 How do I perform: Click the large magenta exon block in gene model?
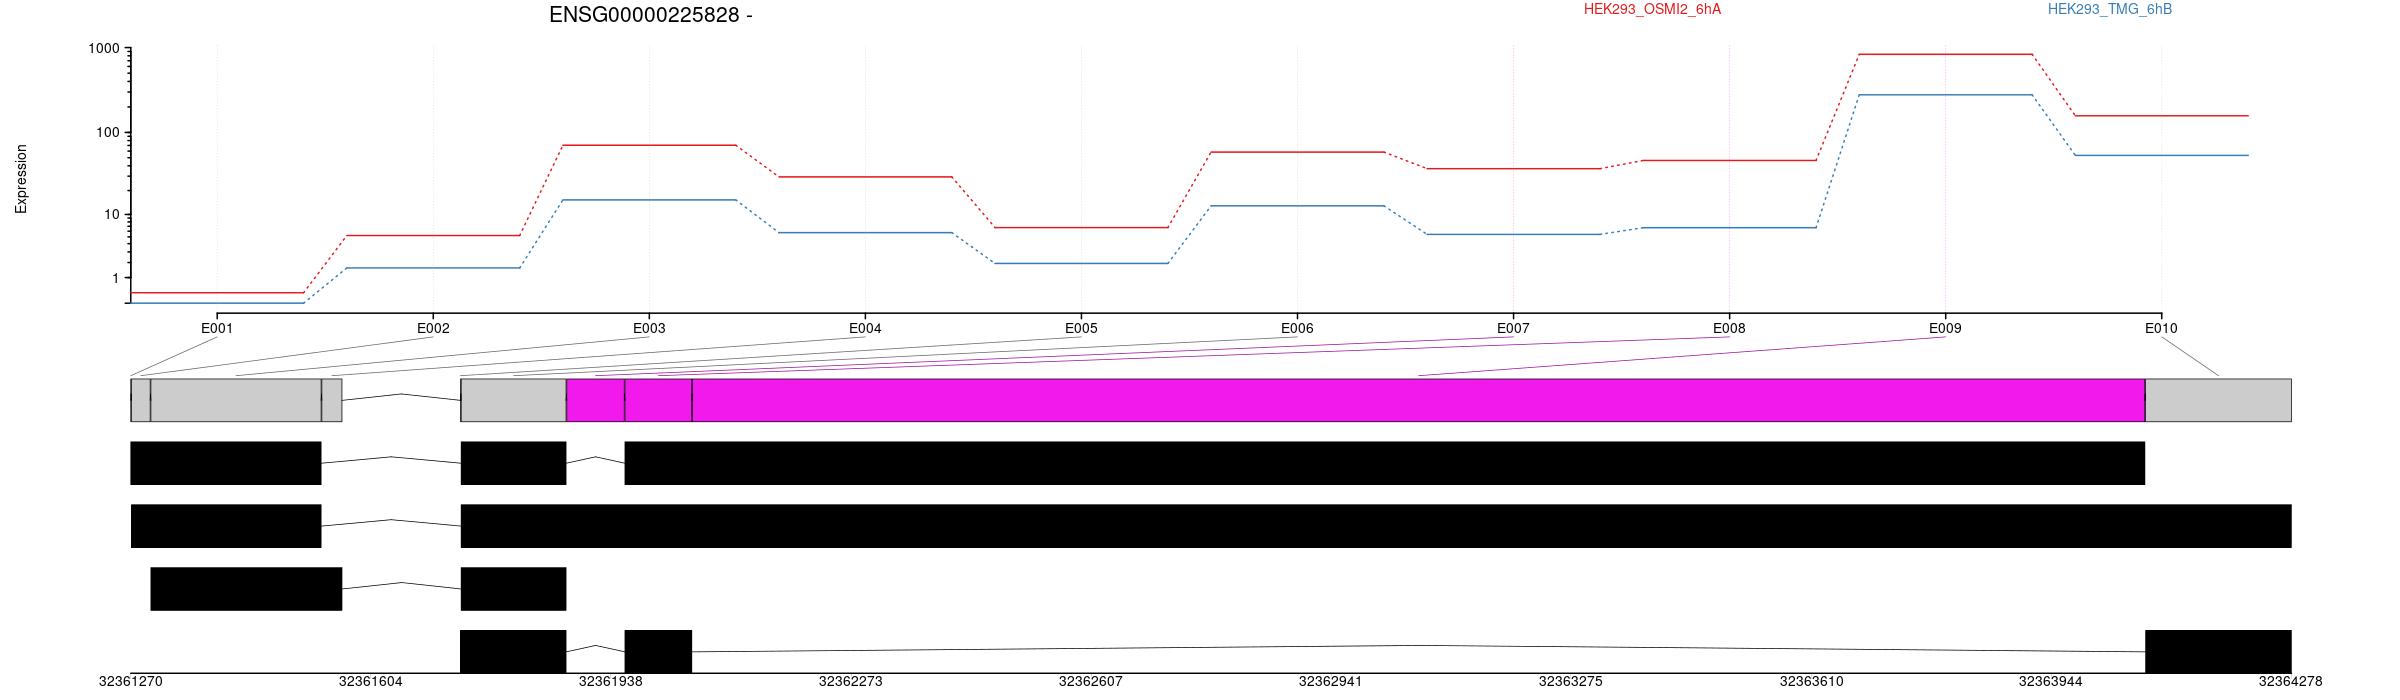(1418, 400)
